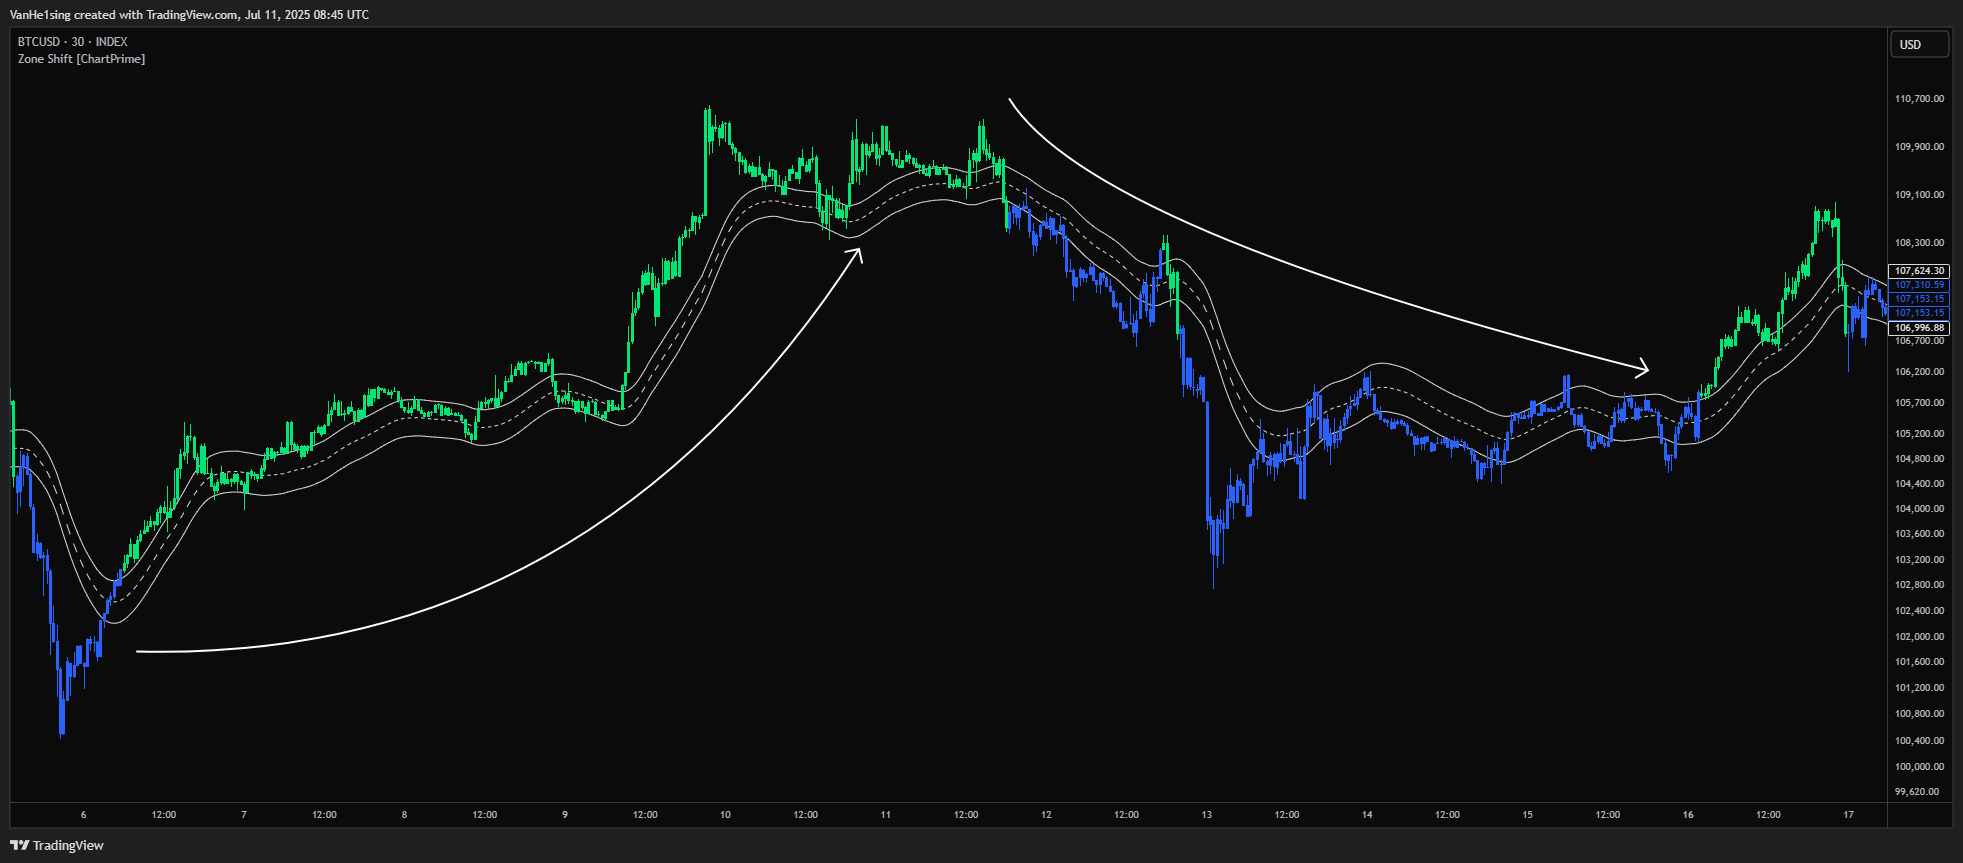
Task: Click the 104,400.00 price axis label
Action: tap(1919, 484)
